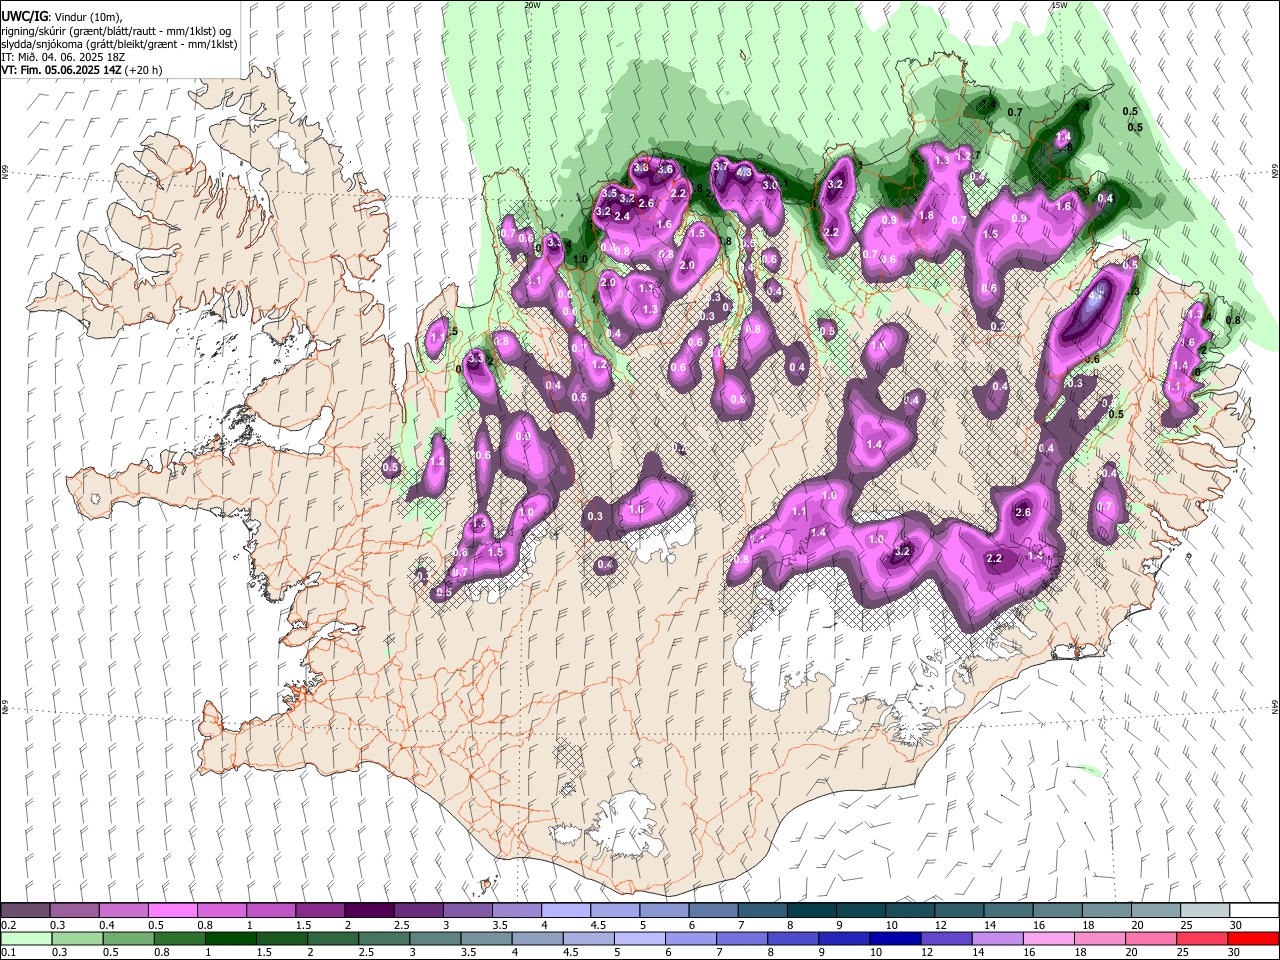Screen dimensions: 1280x960
Task: Pick the 25 crimson swatch in the rain scale
Action: pos(1201,939)
